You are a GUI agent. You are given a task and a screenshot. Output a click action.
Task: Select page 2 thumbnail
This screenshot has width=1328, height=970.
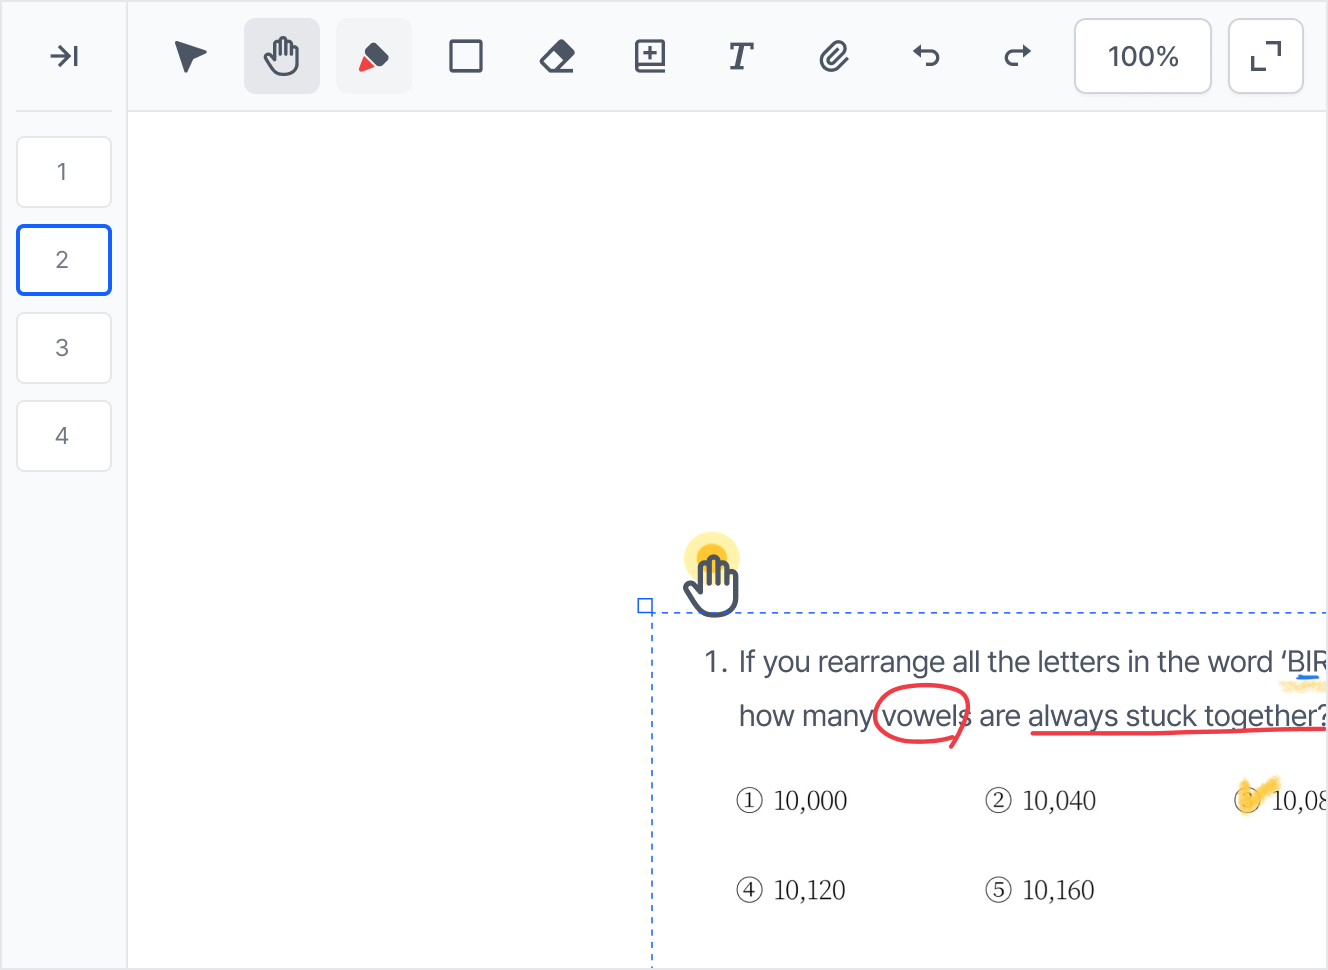click(x=64, y=260)
